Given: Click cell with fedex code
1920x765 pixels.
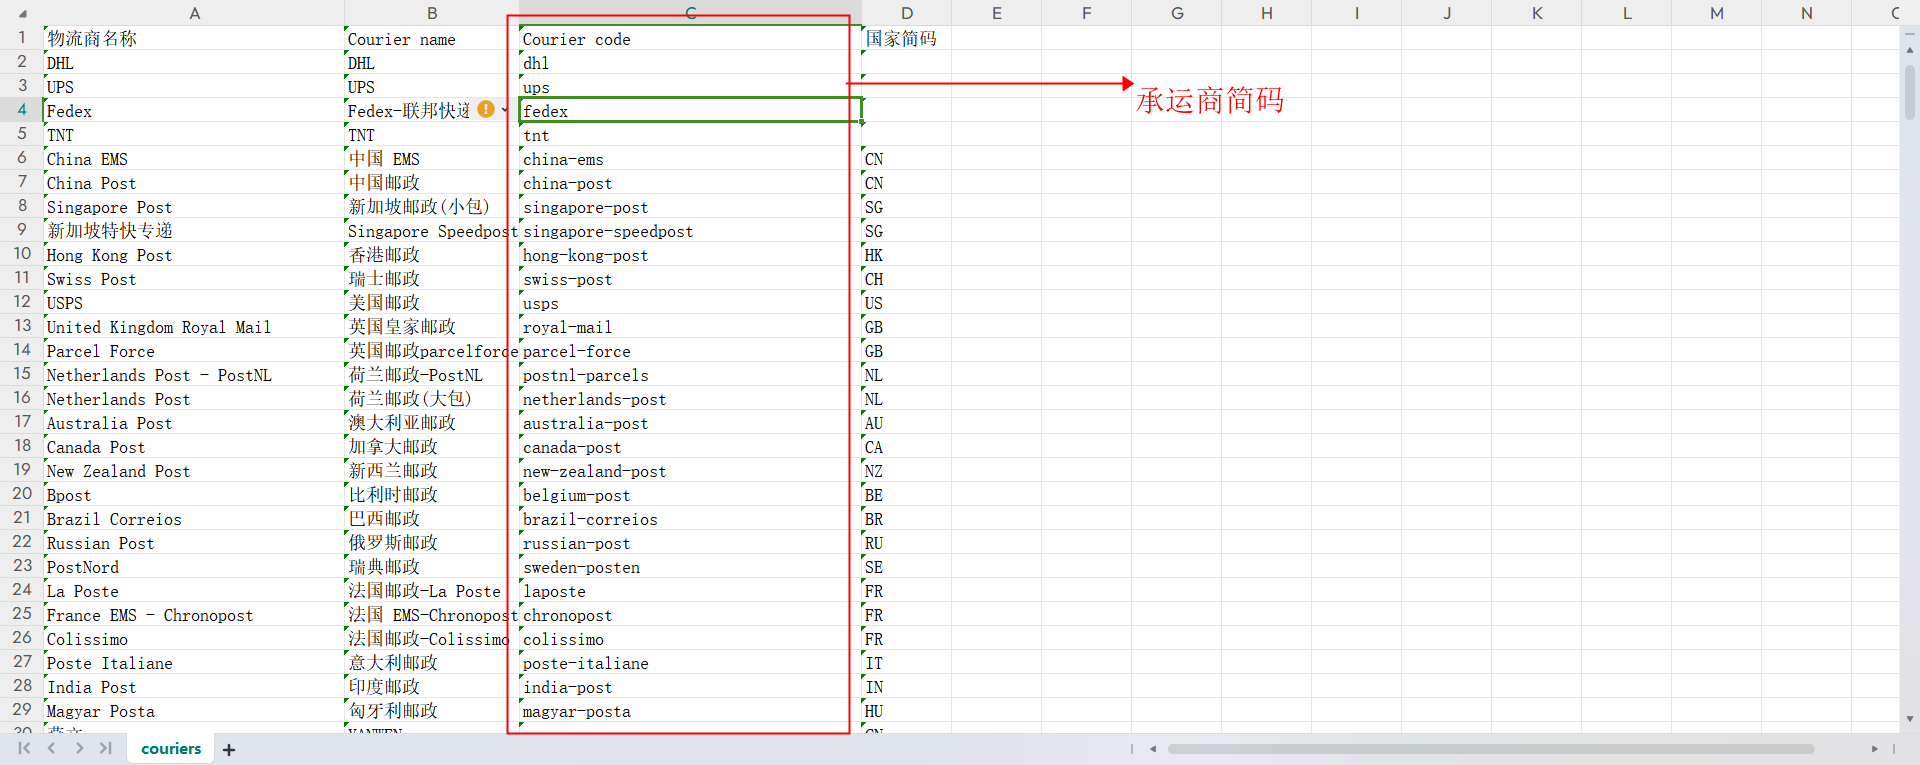Looking at the screenshot, I should pos(690,110).
